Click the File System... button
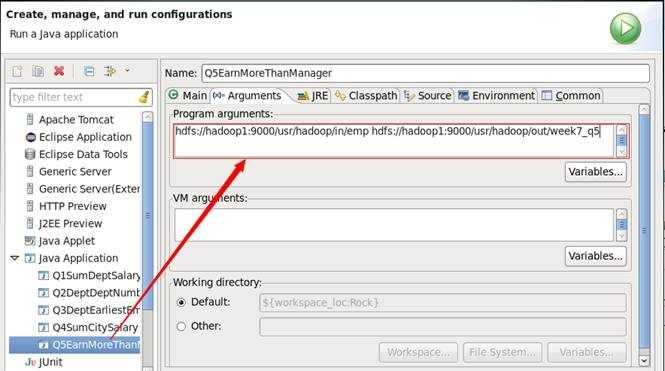665x371 pixels. point(503,352)
